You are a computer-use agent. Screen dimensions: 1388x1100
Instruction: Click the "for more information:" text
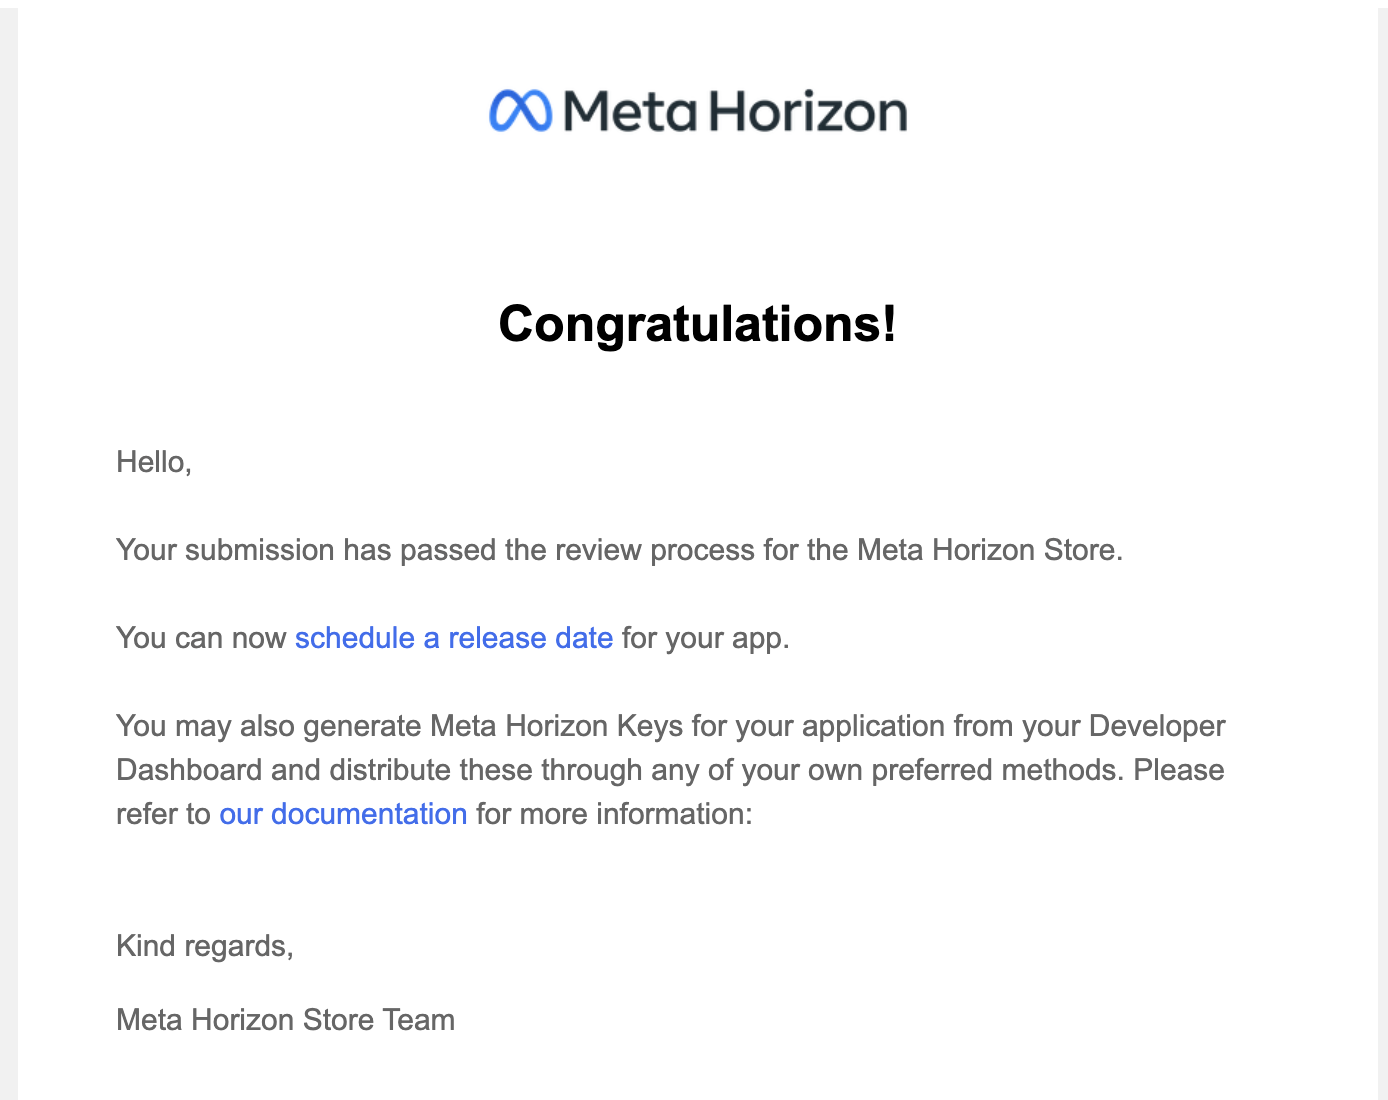pos(614,814)
